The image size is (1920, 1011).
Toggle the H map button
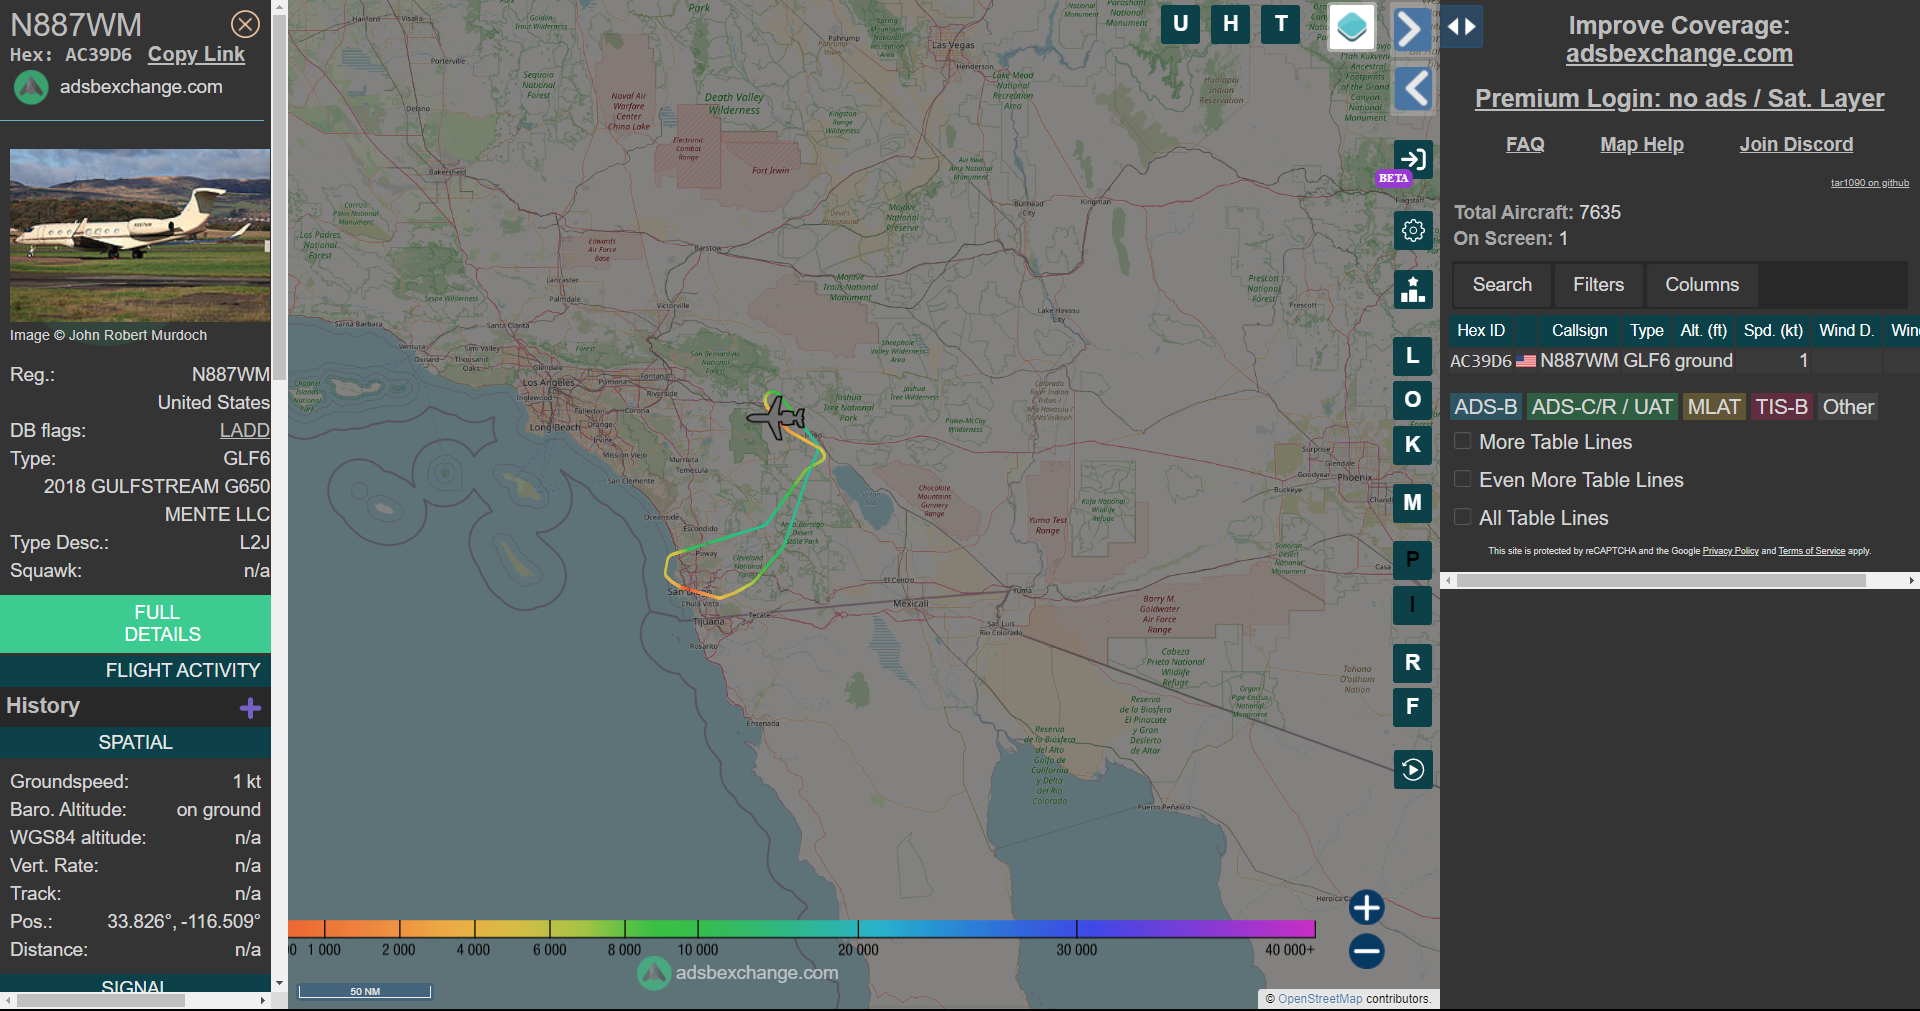click(x=1230, y=24)
